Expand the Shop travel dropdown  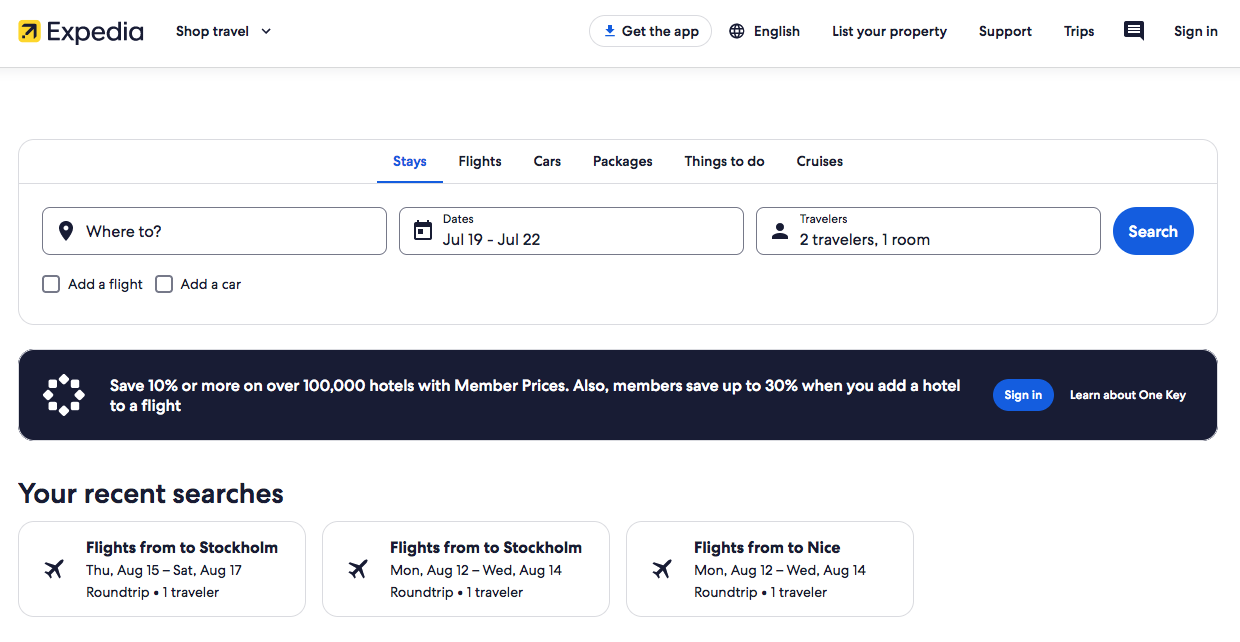[x=222, y=31]
